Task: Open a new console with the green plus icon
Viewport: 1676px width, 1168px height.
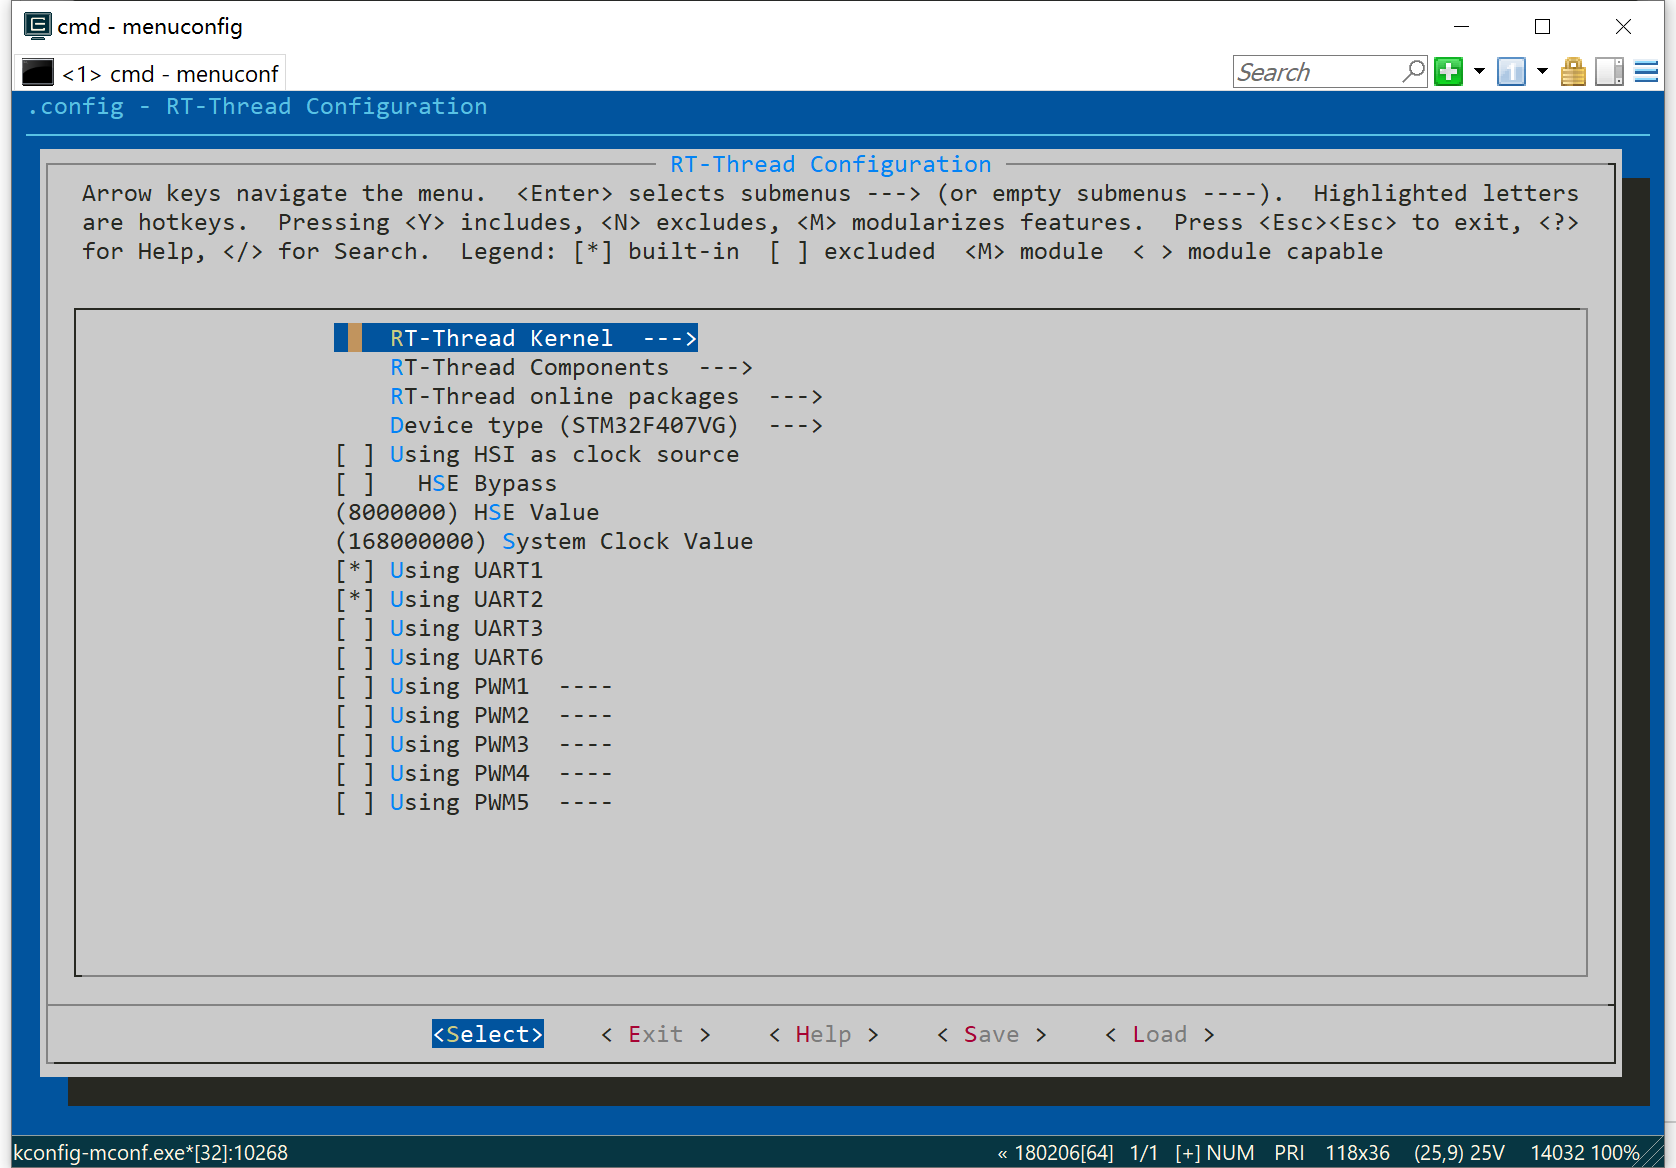Action: (x=1448, y=72)
